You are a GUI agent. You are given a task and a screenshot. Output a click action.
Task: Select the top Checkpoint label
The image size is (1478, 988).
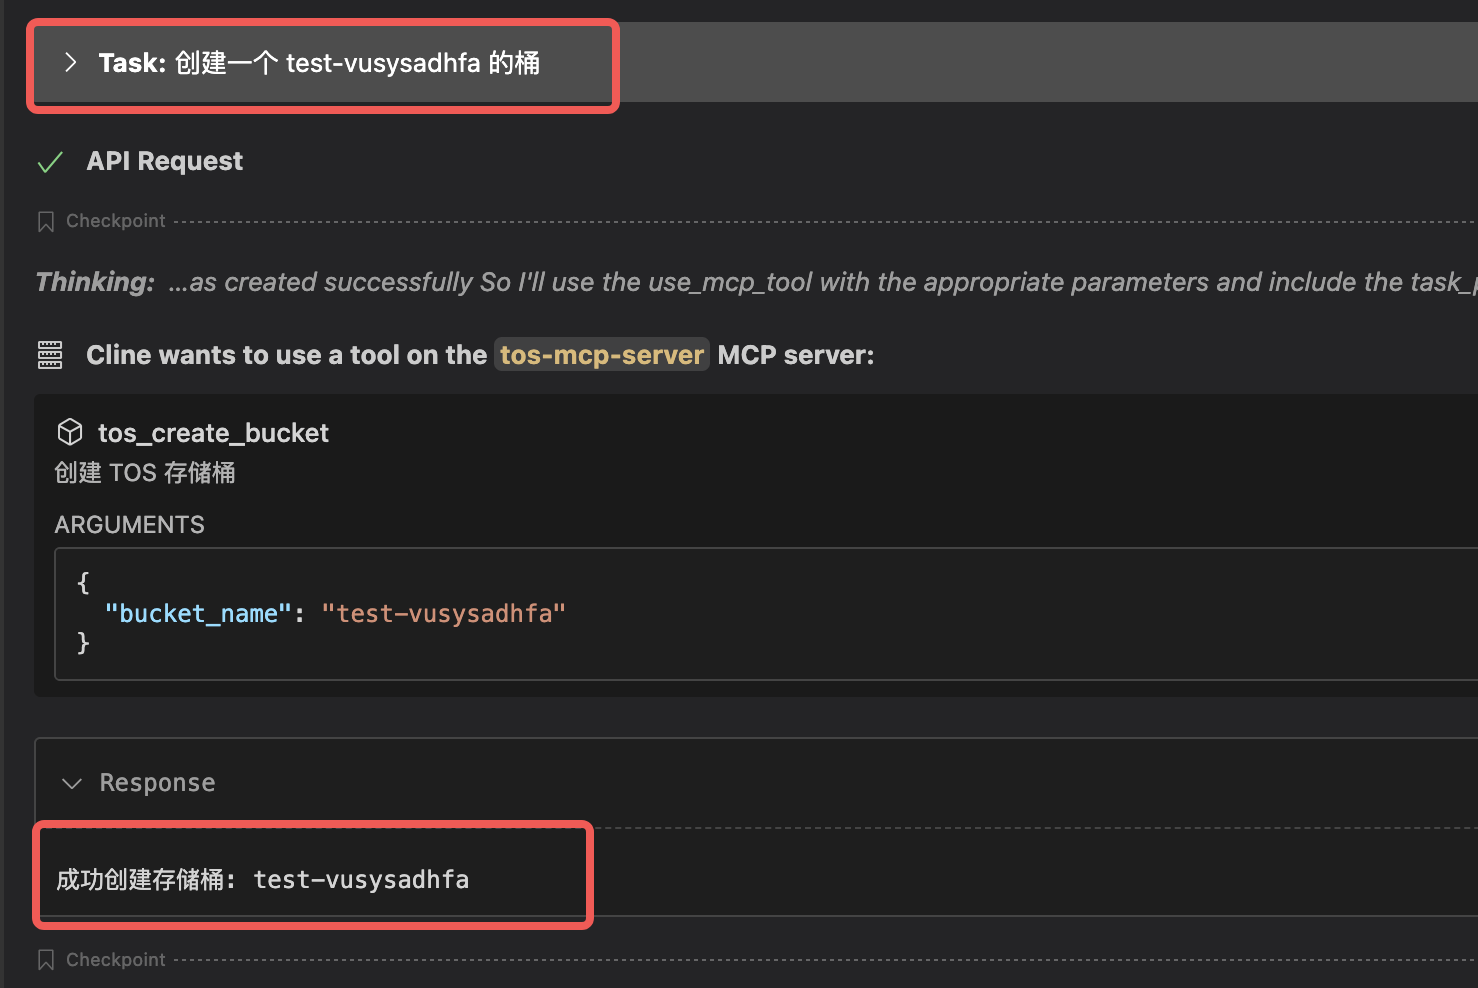pos(116,221)
